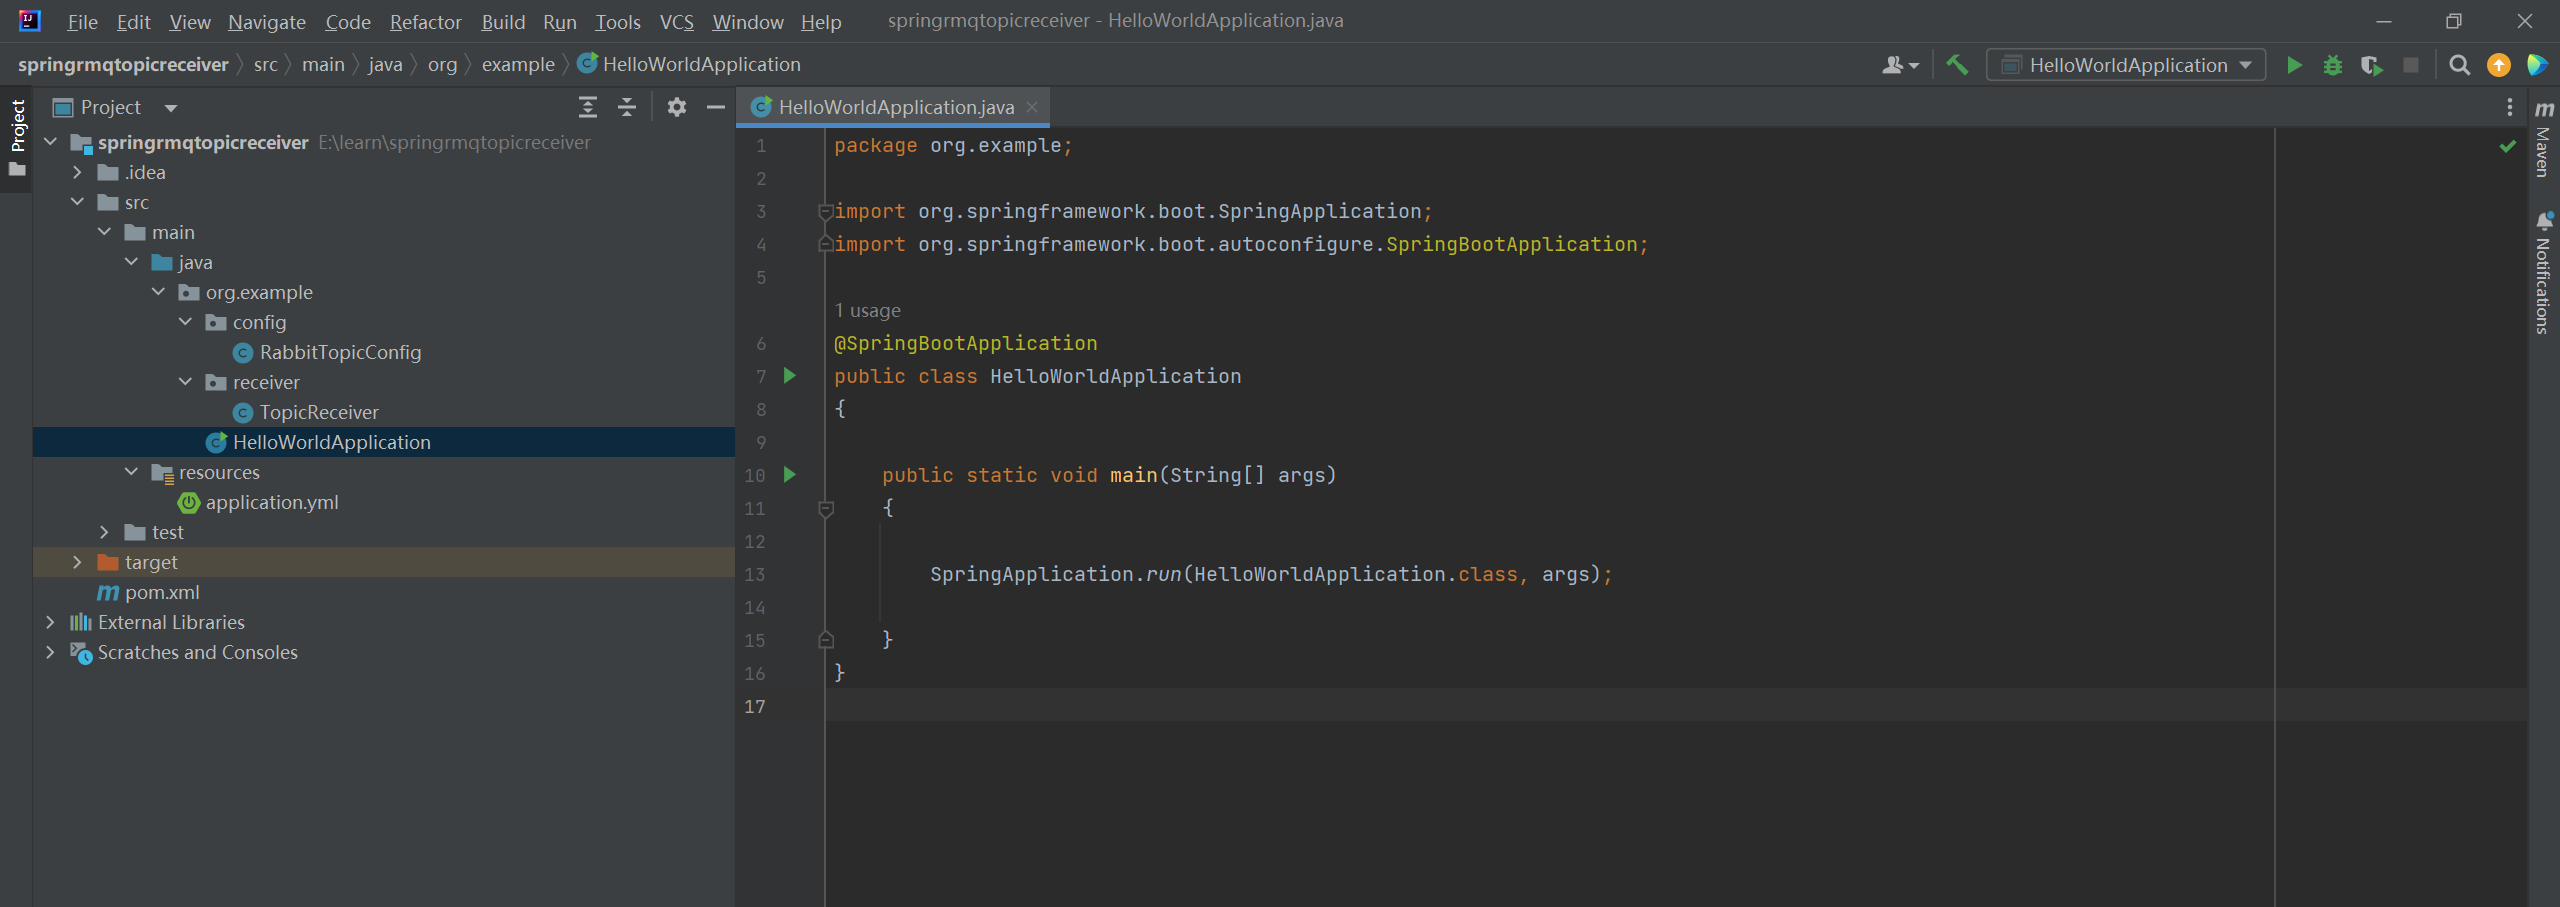This screenshot has height=907, width=2560.
Task: Click 'example' breadcrumb segment
Action: click(x=518, y=65)
